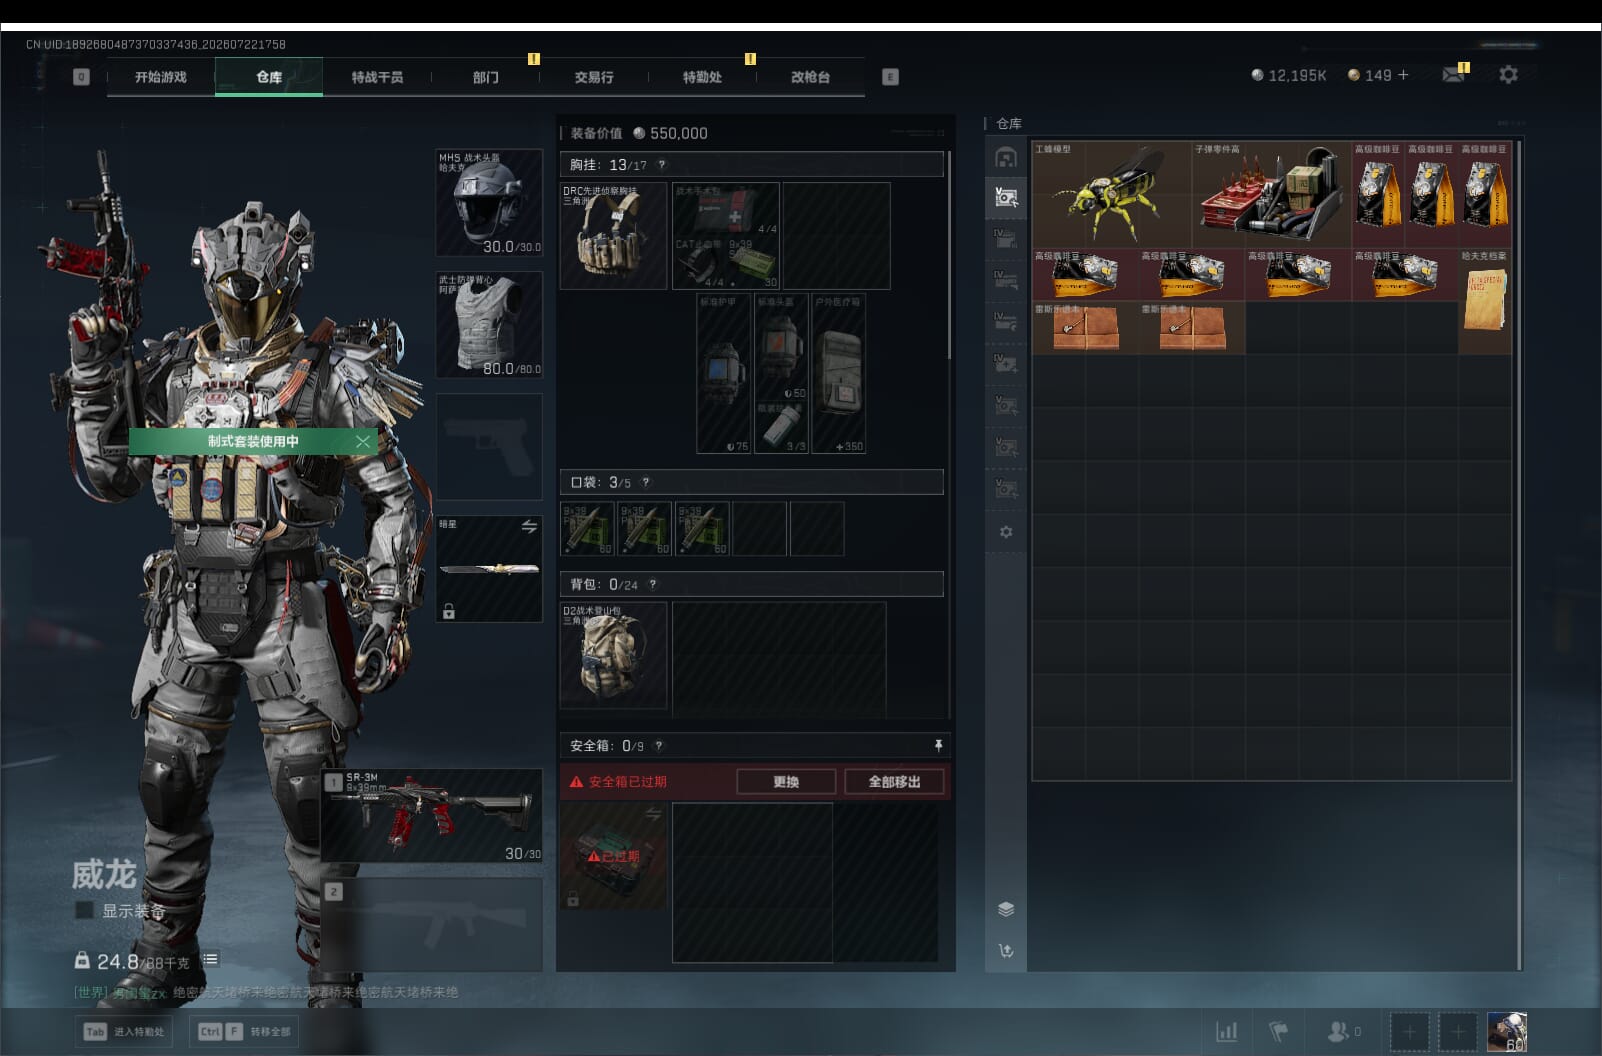Viewport: 1602px width, 1056px height.
Task: Click the stack layers icon in warehouse sidebar
Action: point(1006,909)
